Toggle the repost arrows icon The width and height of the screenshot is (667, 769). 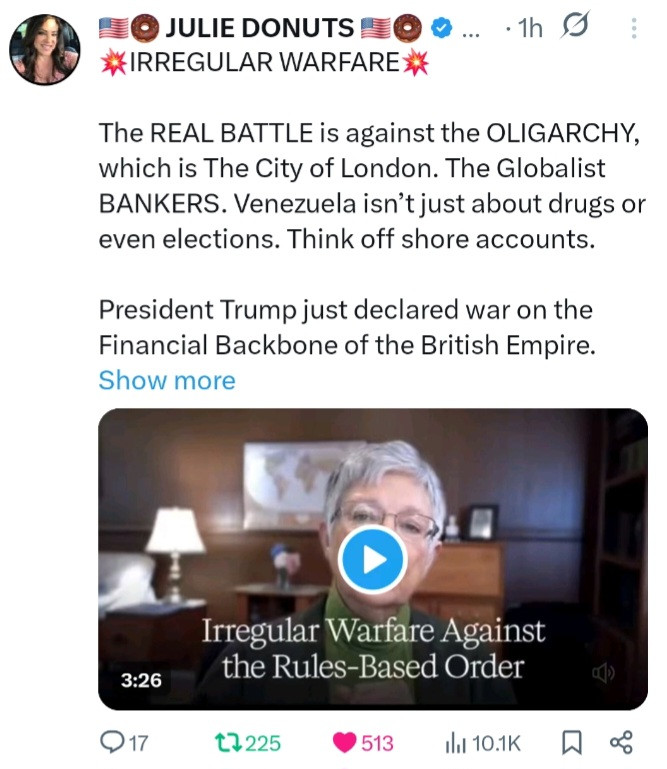click(x=229, y=743)
